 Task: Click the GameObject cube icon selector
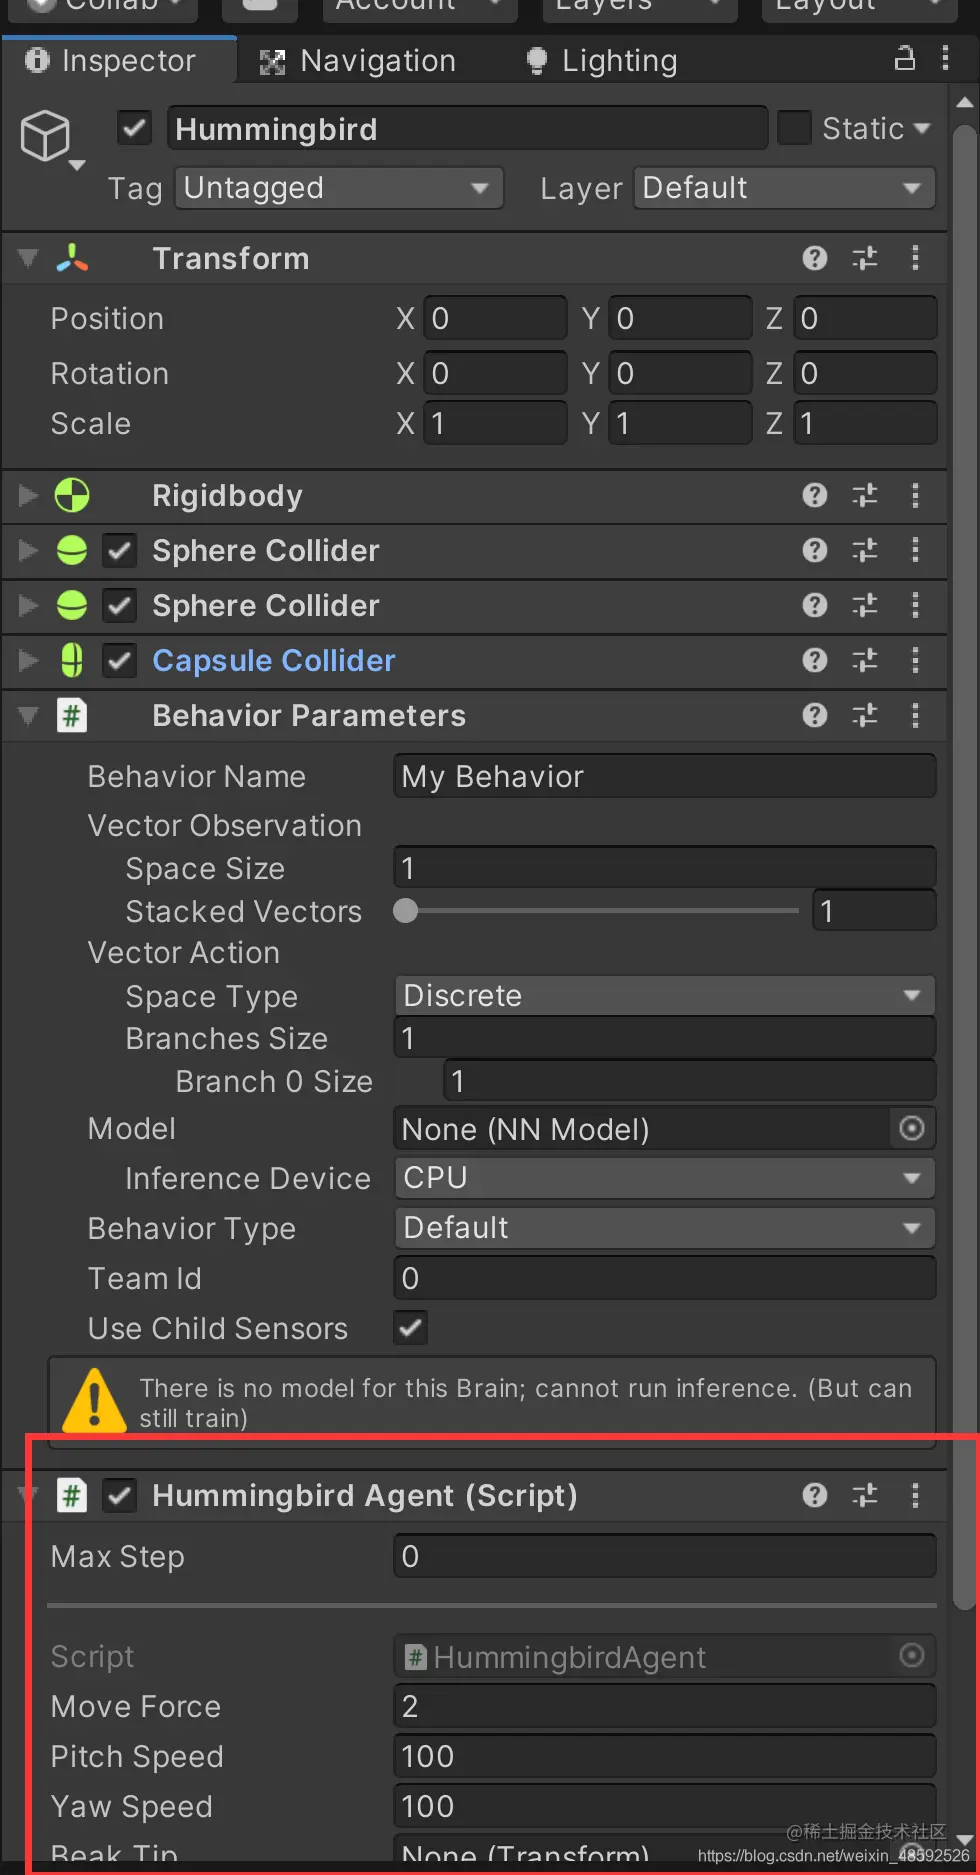click(46, 136)
